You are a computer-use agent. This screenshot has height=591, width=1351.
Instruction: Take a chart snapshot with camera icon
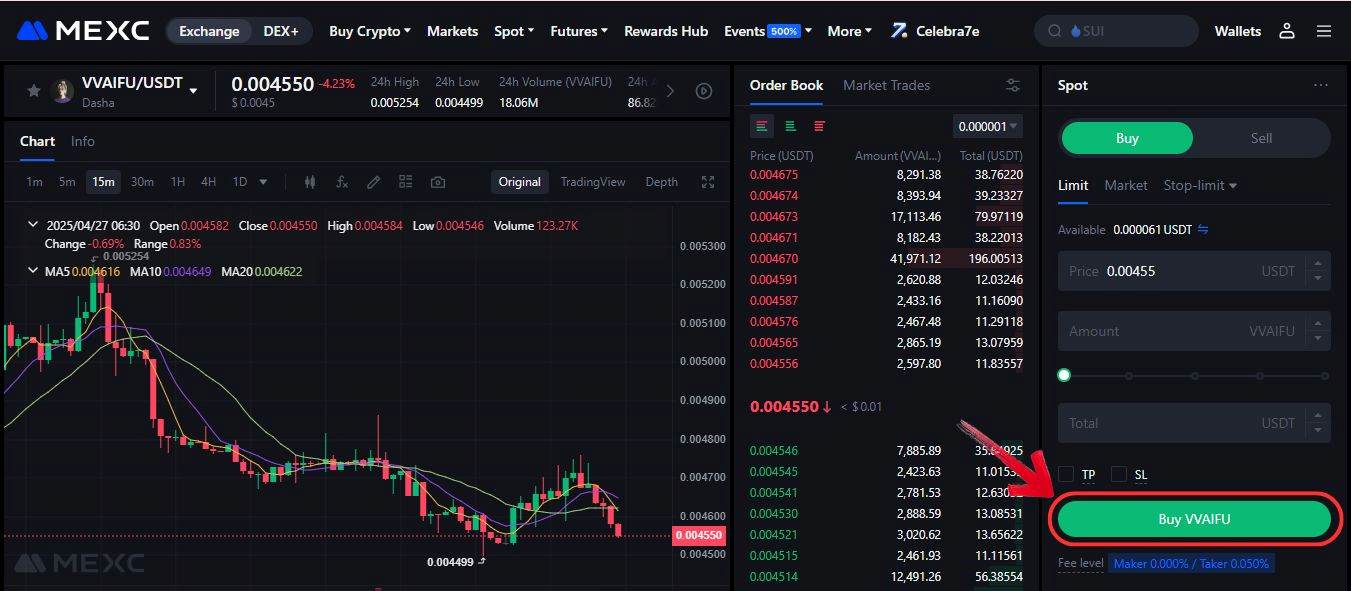(x=437, y=182)
